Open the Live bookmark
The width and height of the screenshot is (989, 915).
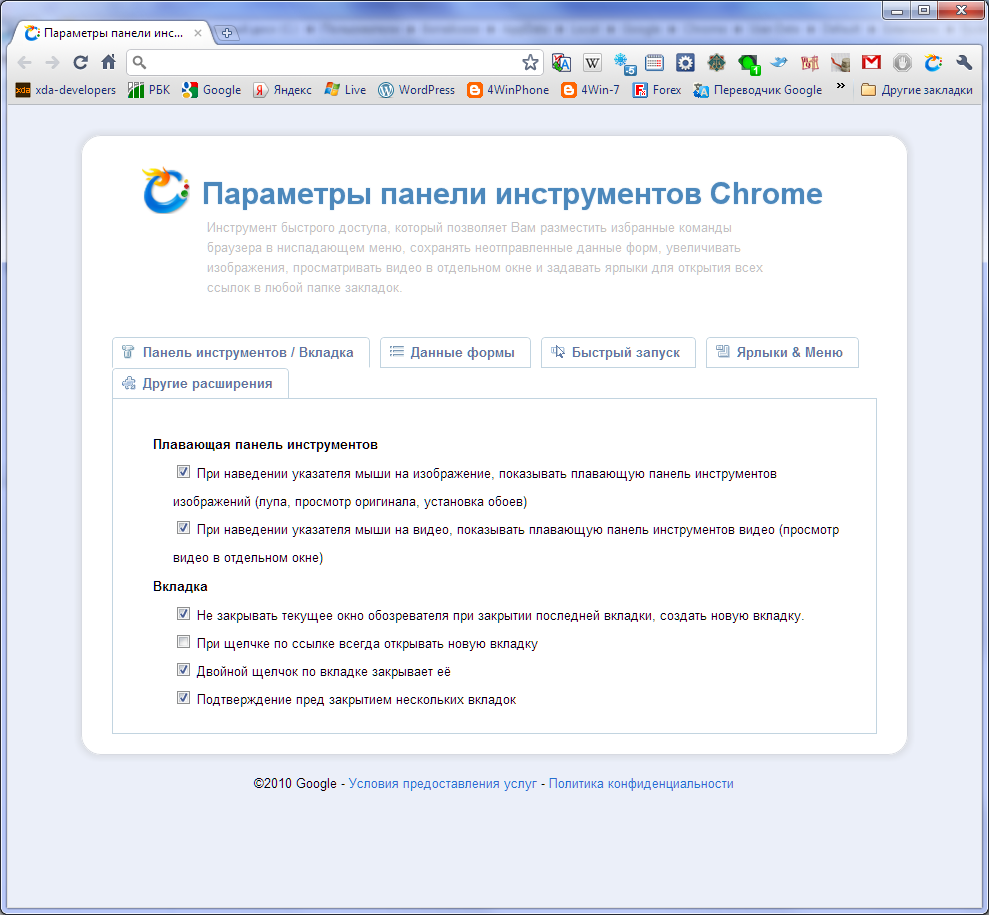tap(345, 90)
